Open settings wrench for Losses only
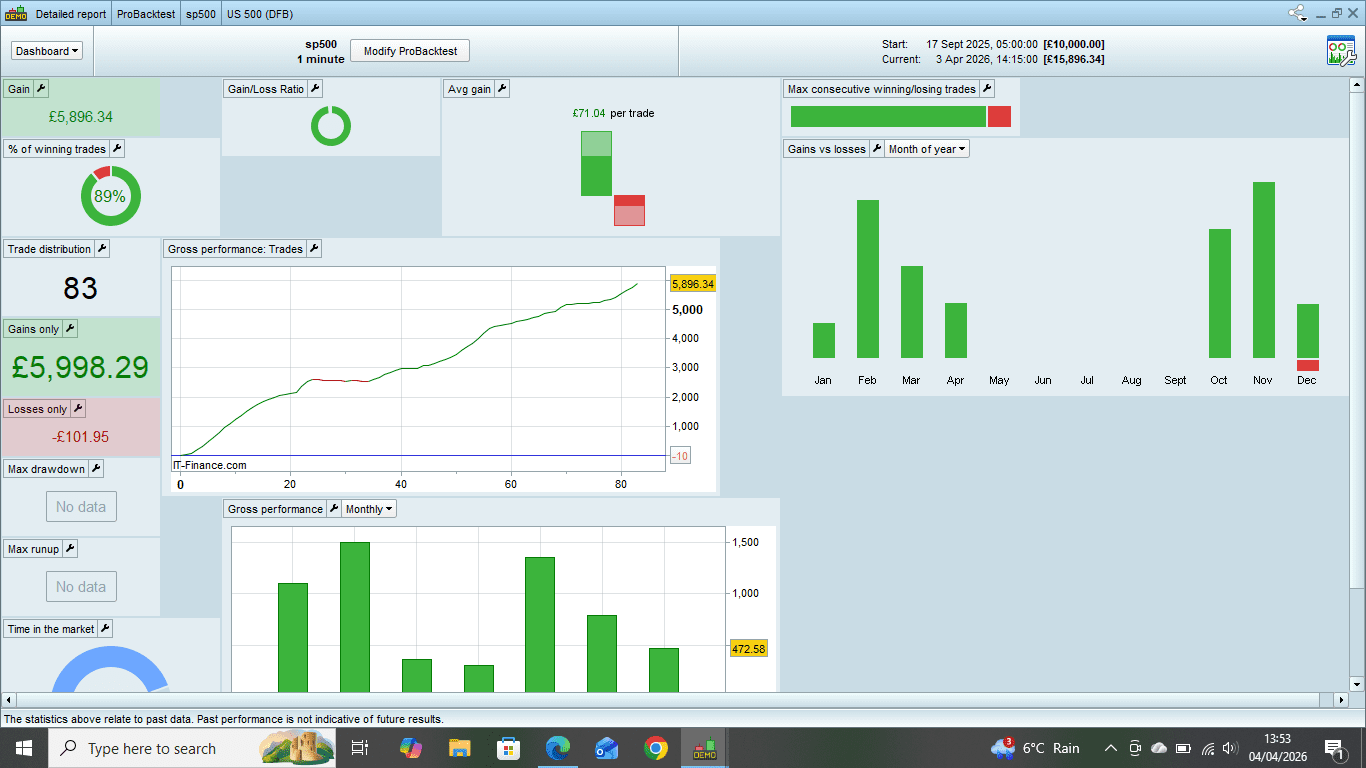1366x768 pixels. pyautogui.click(x=78, y=409)
